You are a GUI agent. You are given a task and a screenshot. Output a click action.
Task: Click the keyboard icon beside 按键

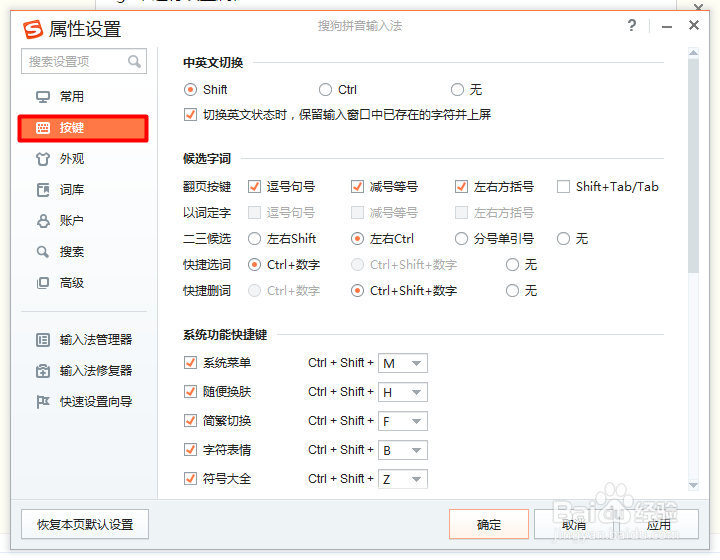point(43,128)
